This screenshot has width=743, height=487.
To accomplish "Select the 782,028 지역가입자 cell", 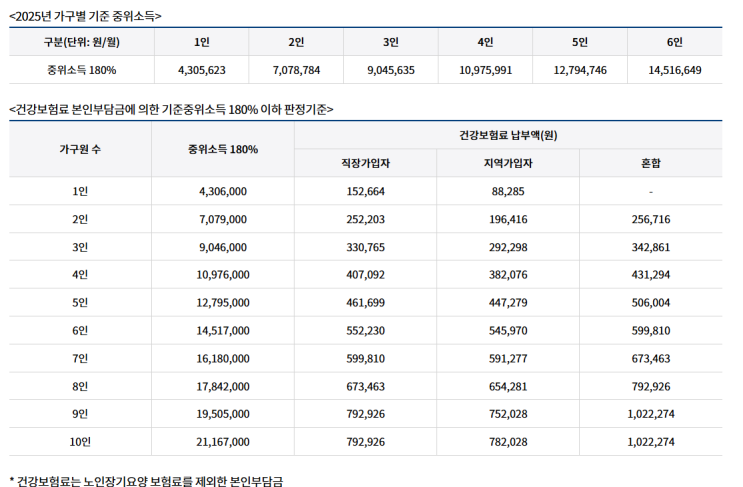I will pyautogui.click(x=507, y=441).
